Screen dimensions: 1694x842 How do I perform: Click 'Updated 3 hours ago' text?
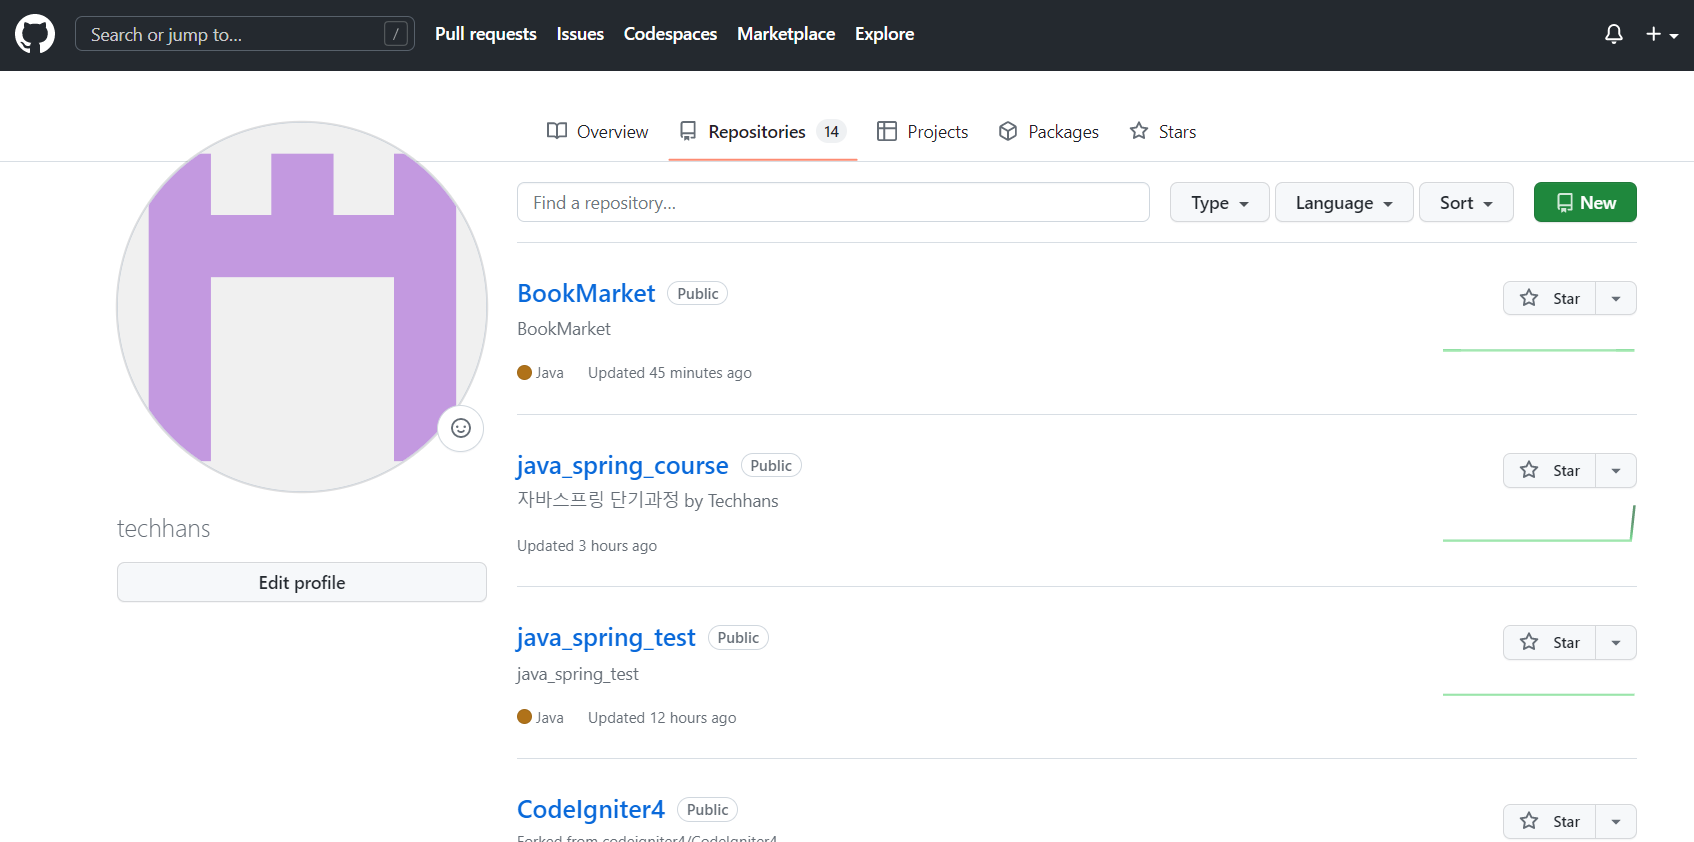tap(587, 545)
